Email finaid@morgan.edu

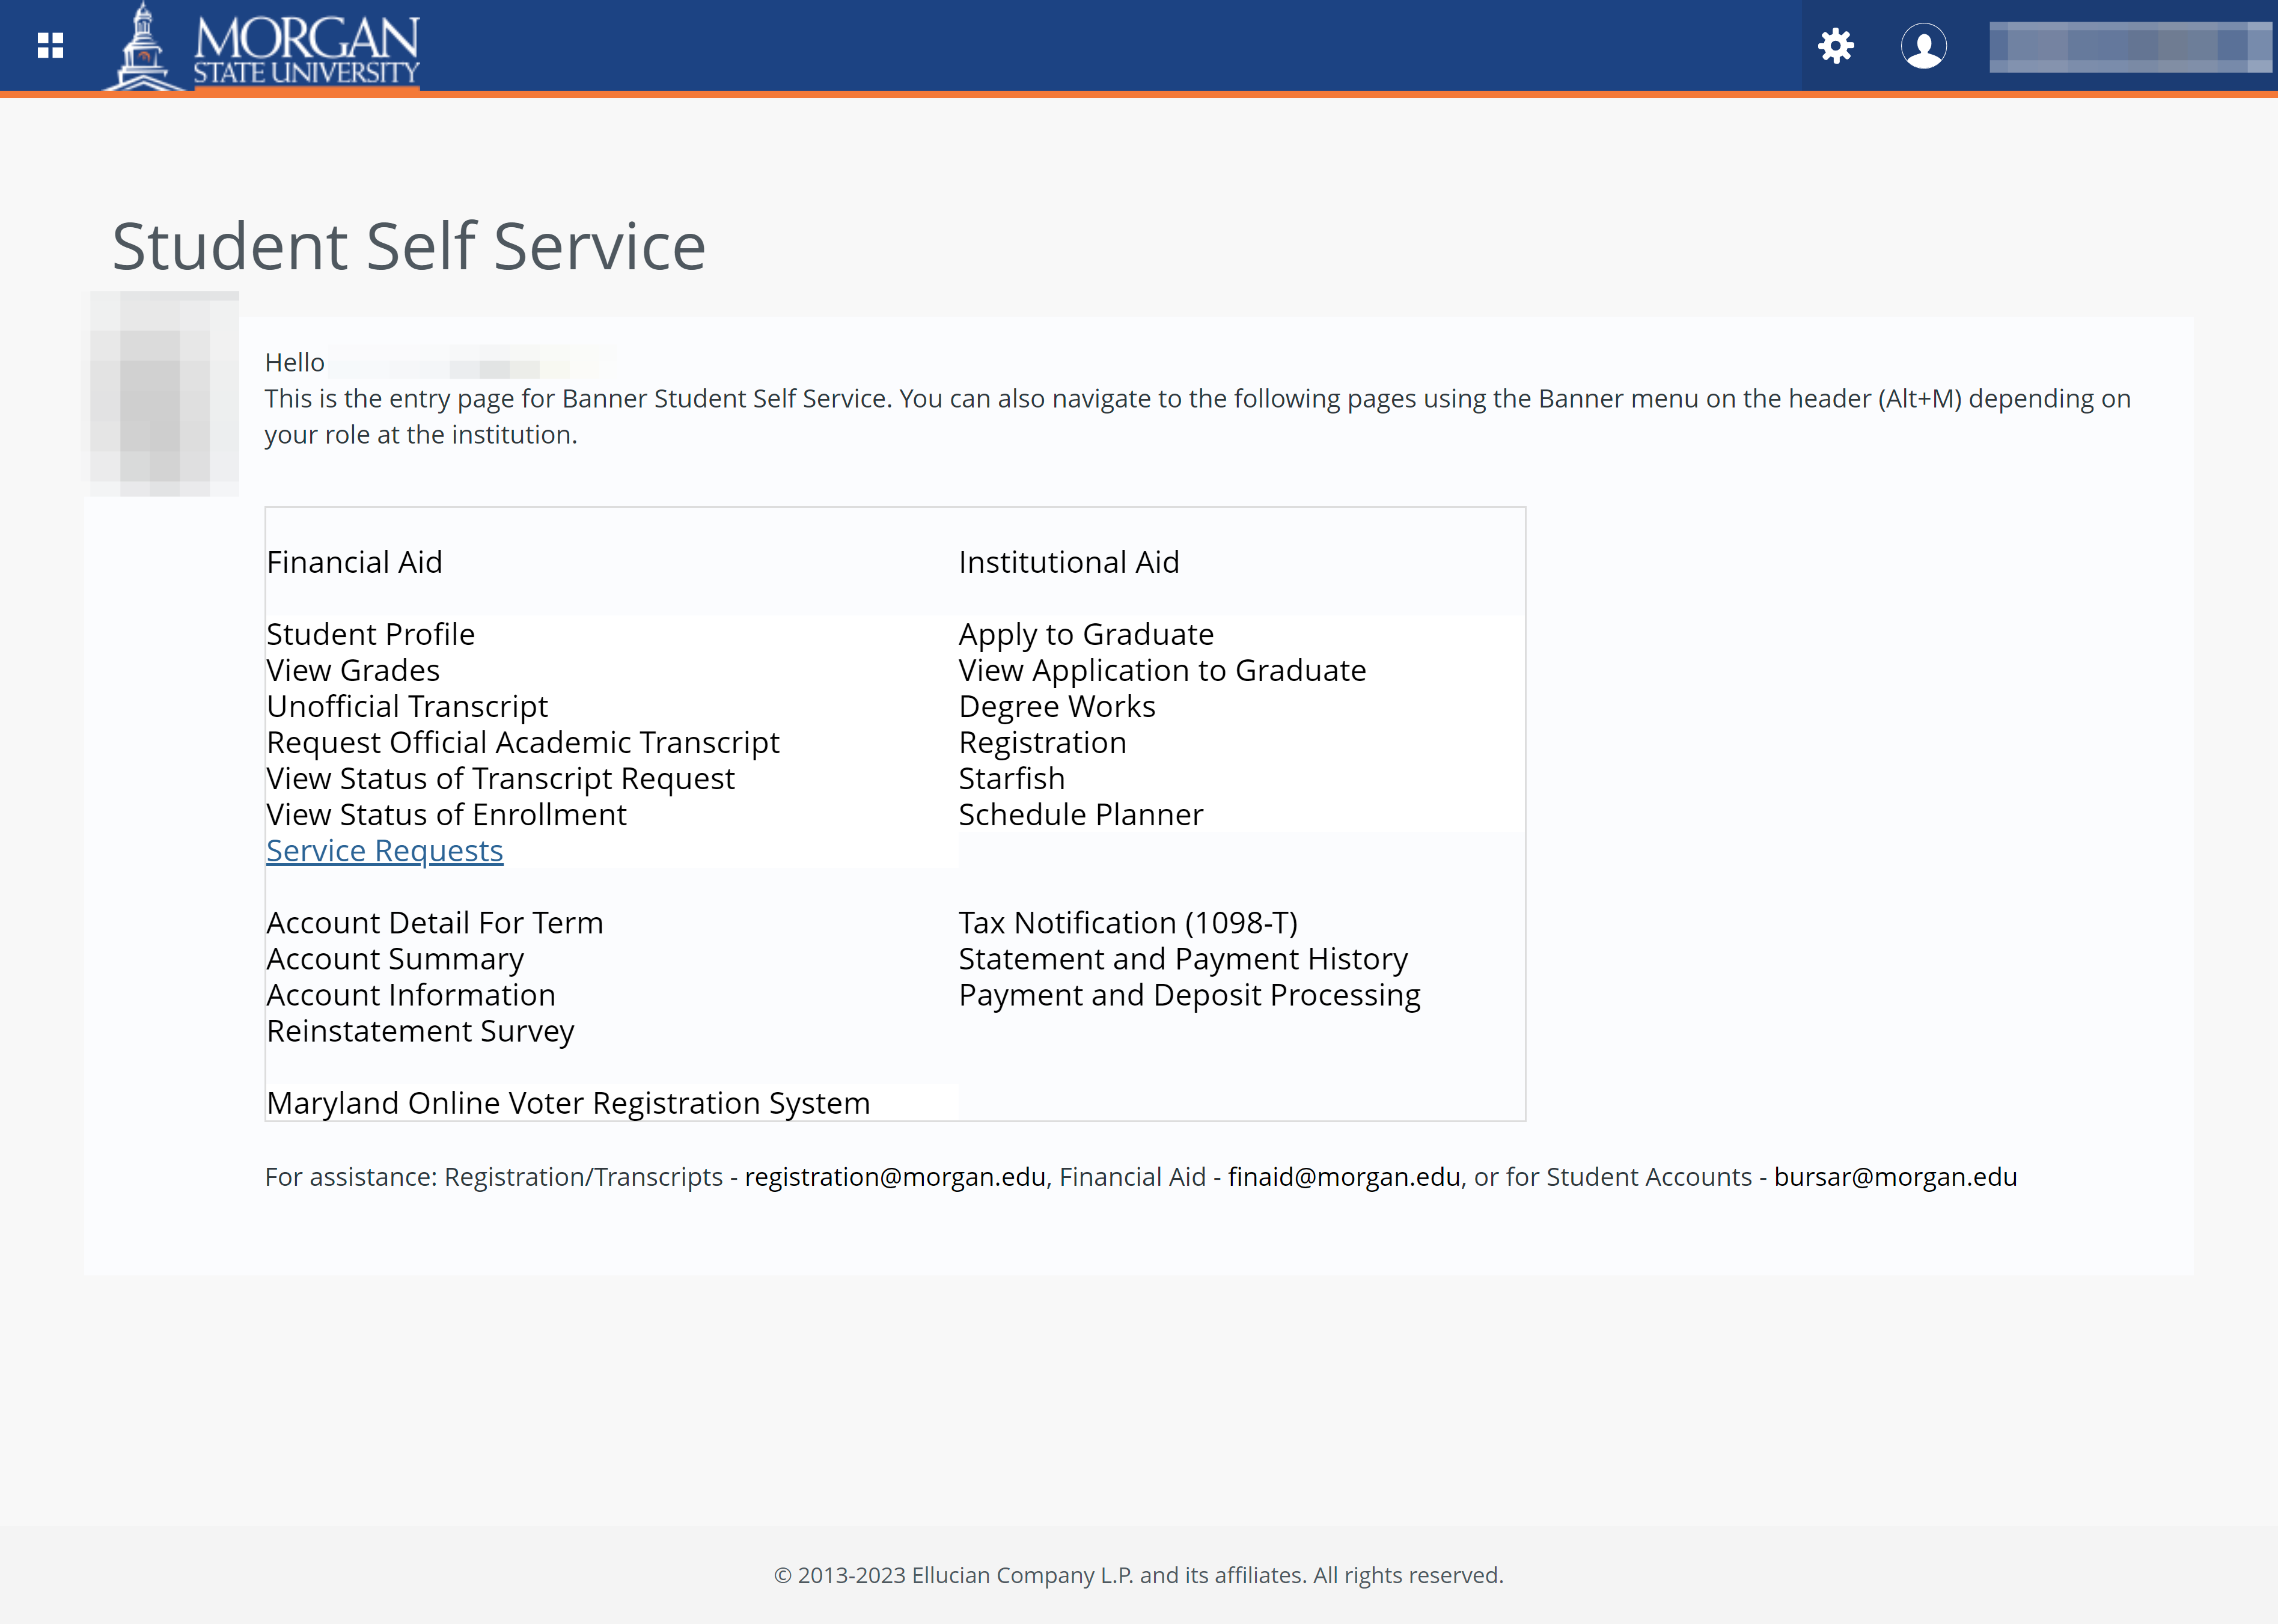tap(1344, 1177)
